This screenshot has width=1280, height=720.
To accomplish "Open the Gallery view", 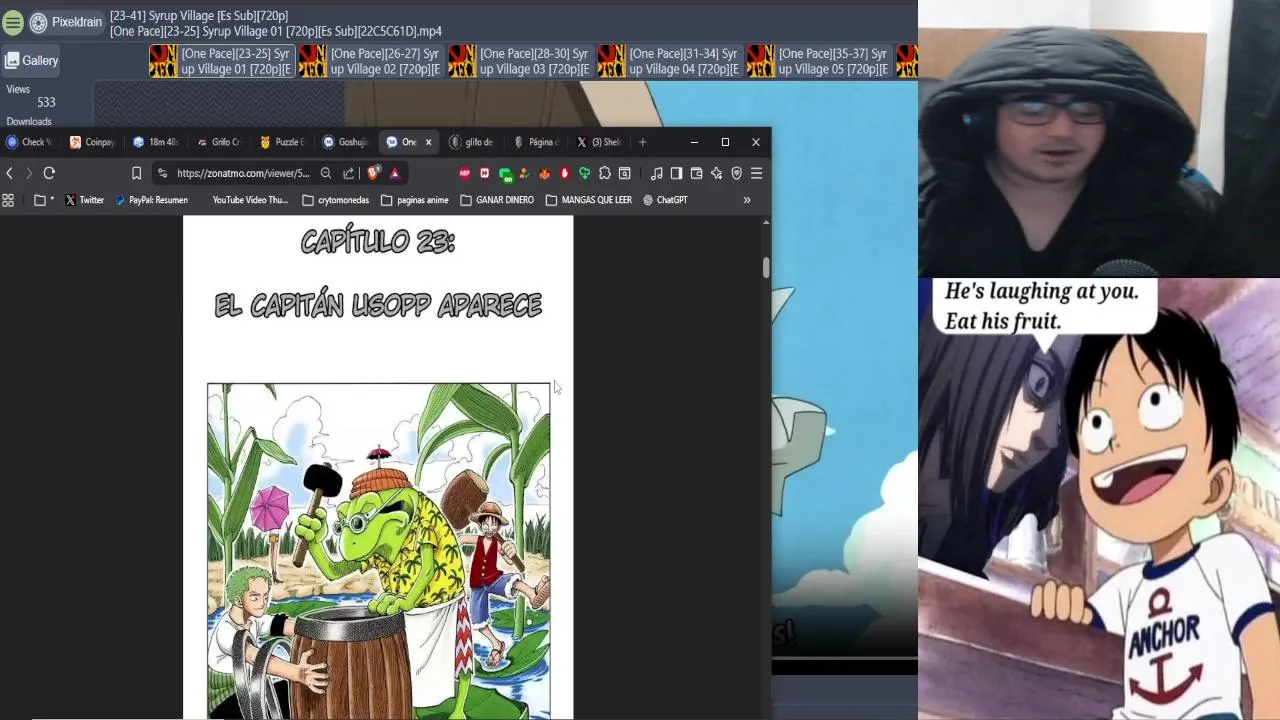I will pyautogui.click(x=31, y=61).
